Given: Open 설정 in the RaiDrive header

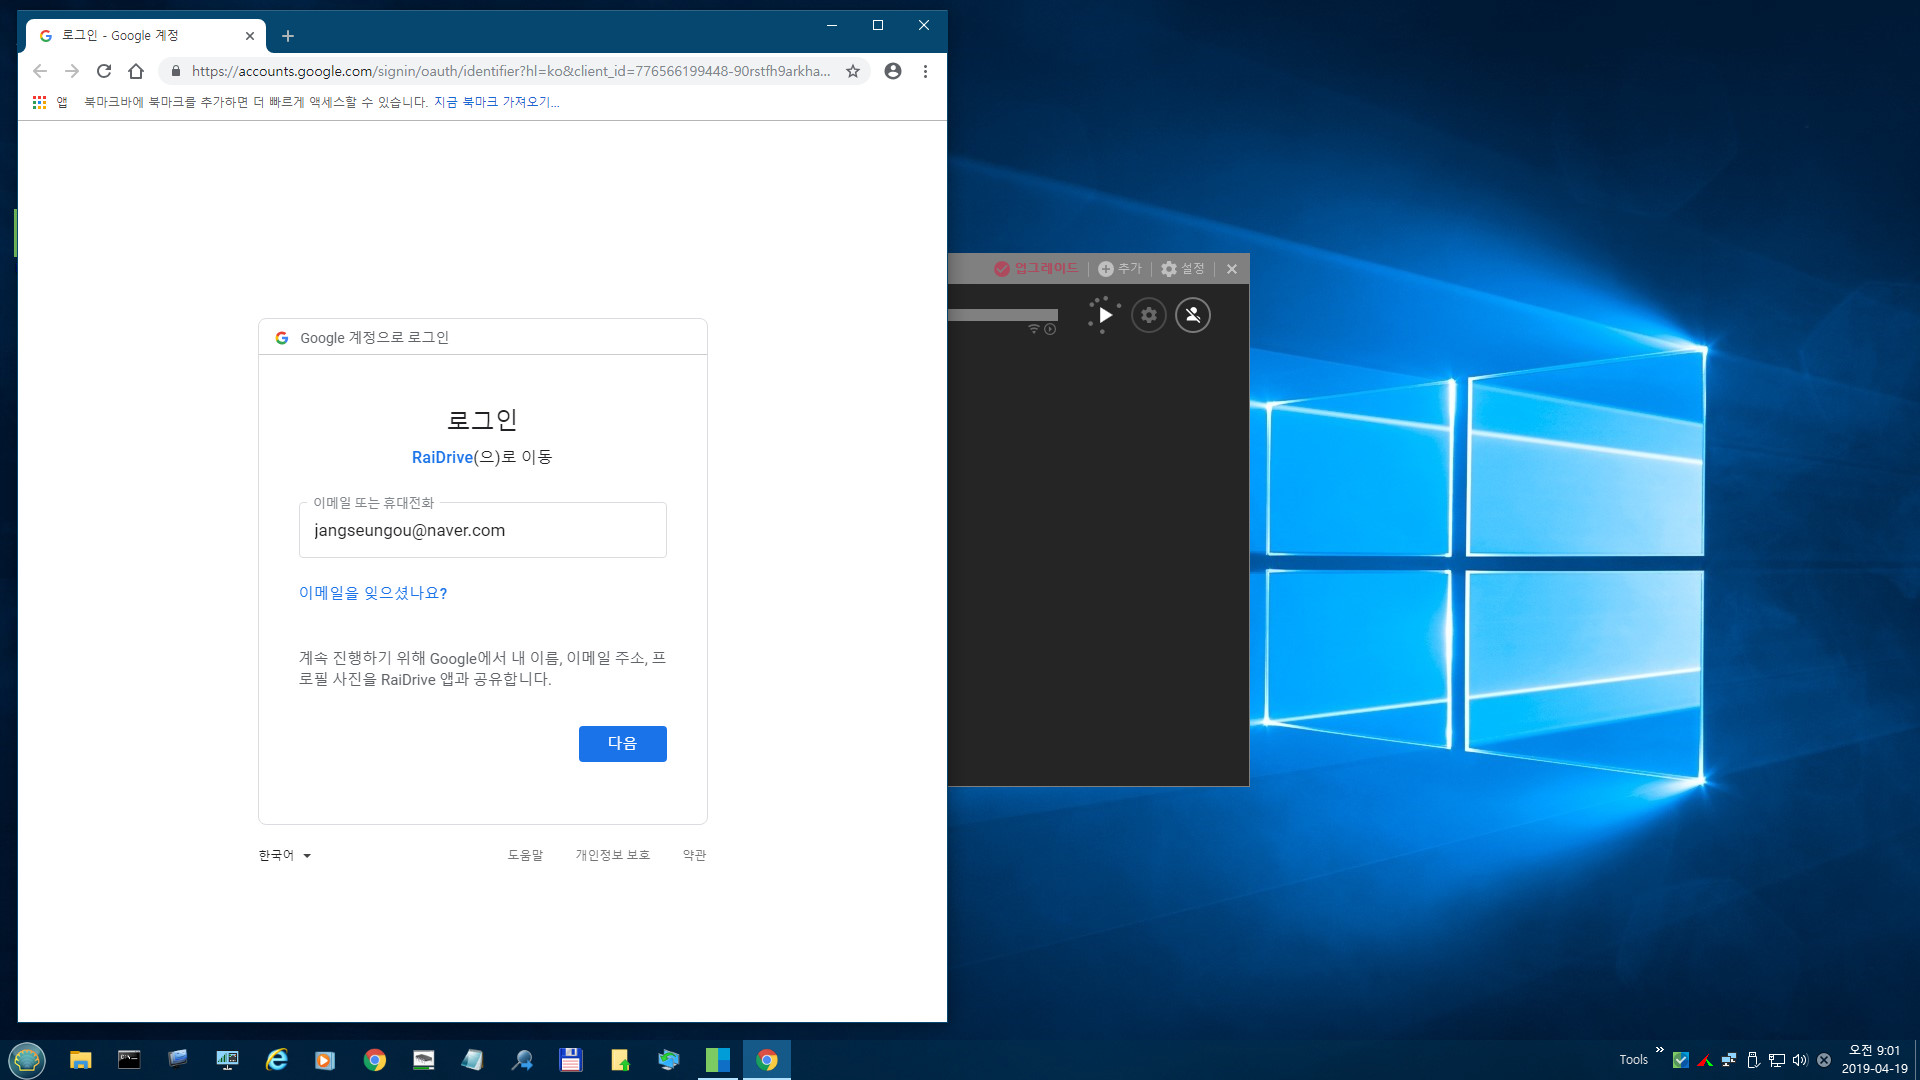Looking at the screenshot, I should pos(1182,269).
